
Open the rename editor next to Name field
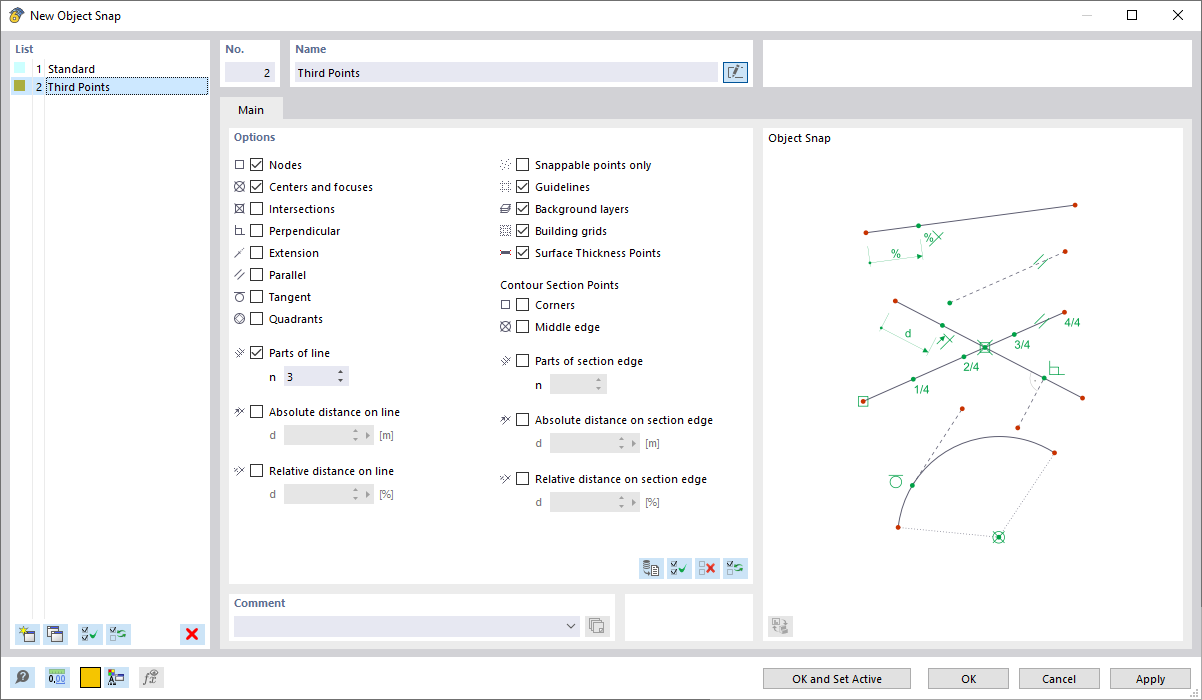(x=735, y=71)
